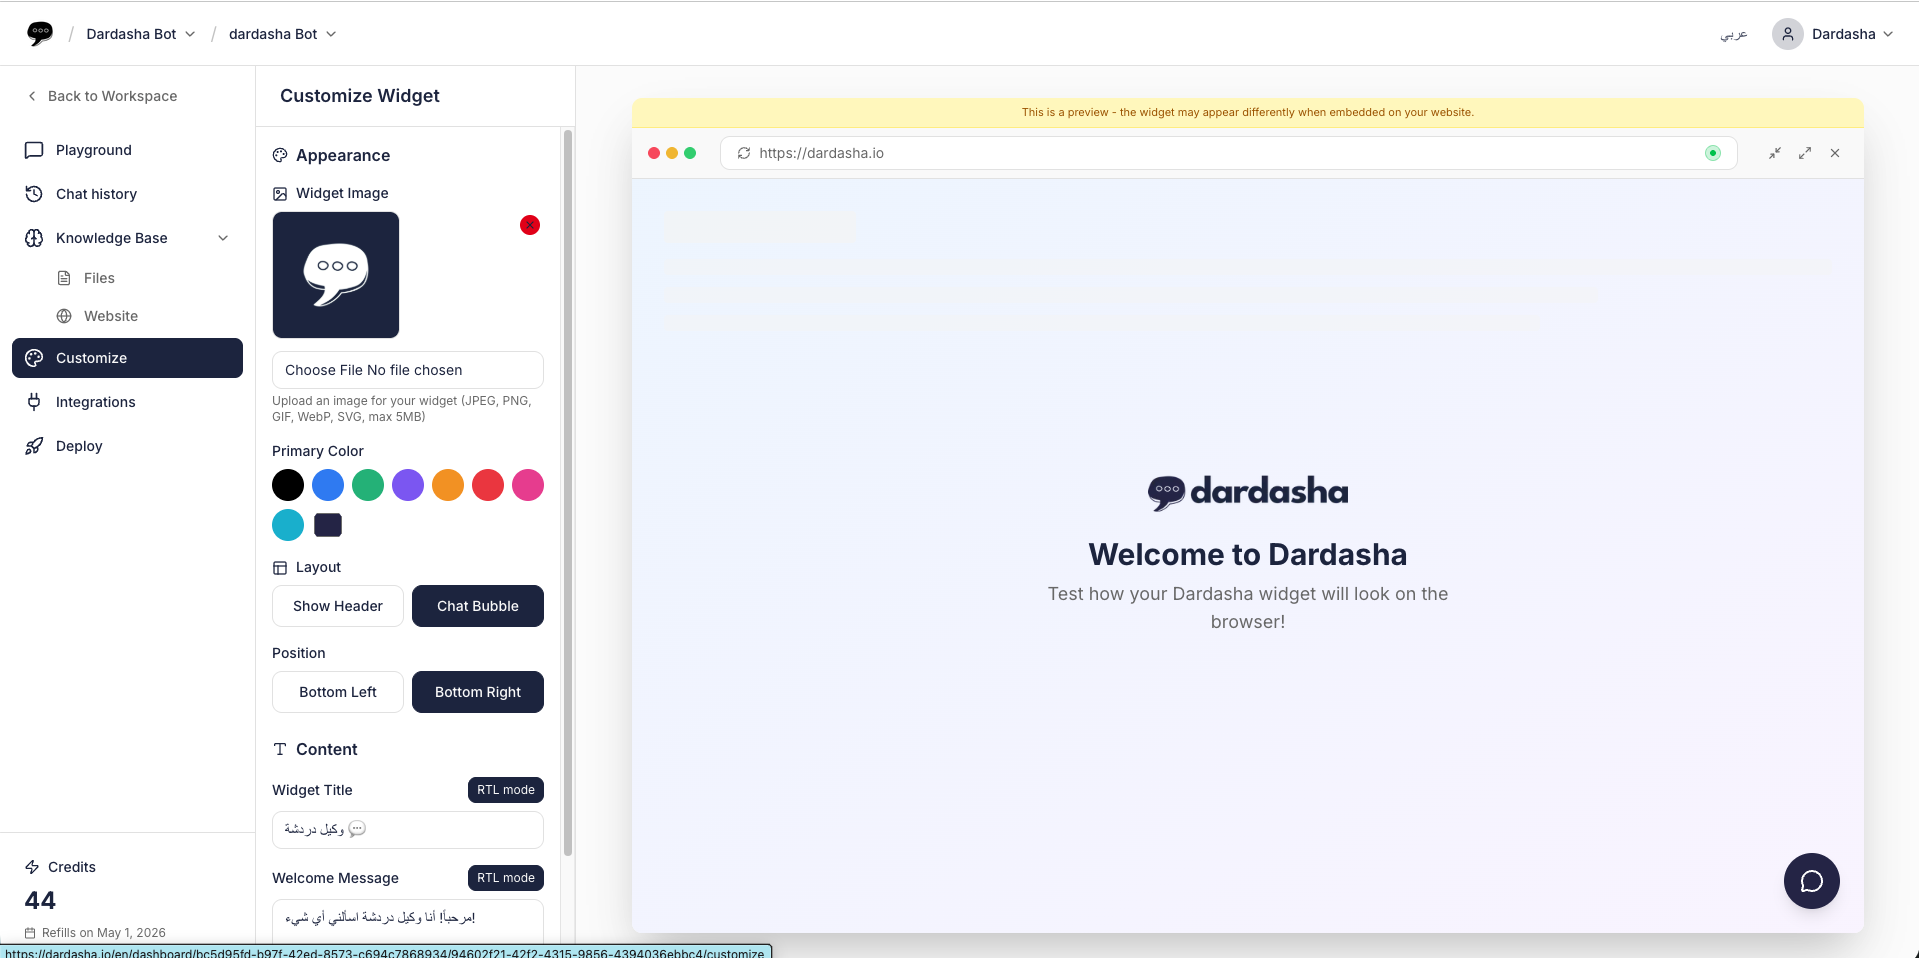Choose the green primary color
The height and width of the screenshot is (958, 1919).
pyautogui.click(x=367, y=485)
